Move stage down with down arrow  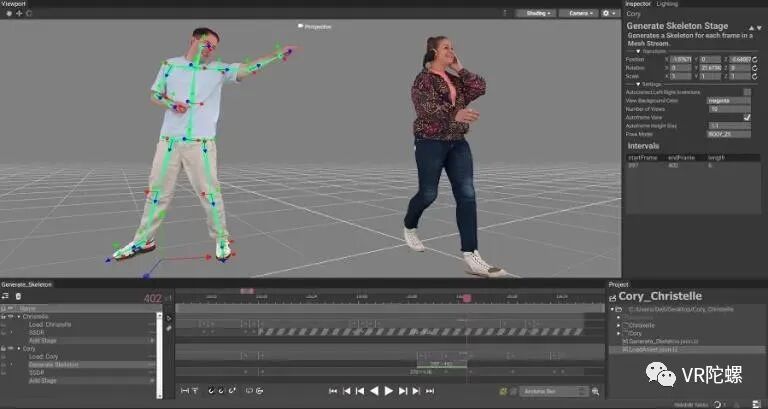point(758,28)
